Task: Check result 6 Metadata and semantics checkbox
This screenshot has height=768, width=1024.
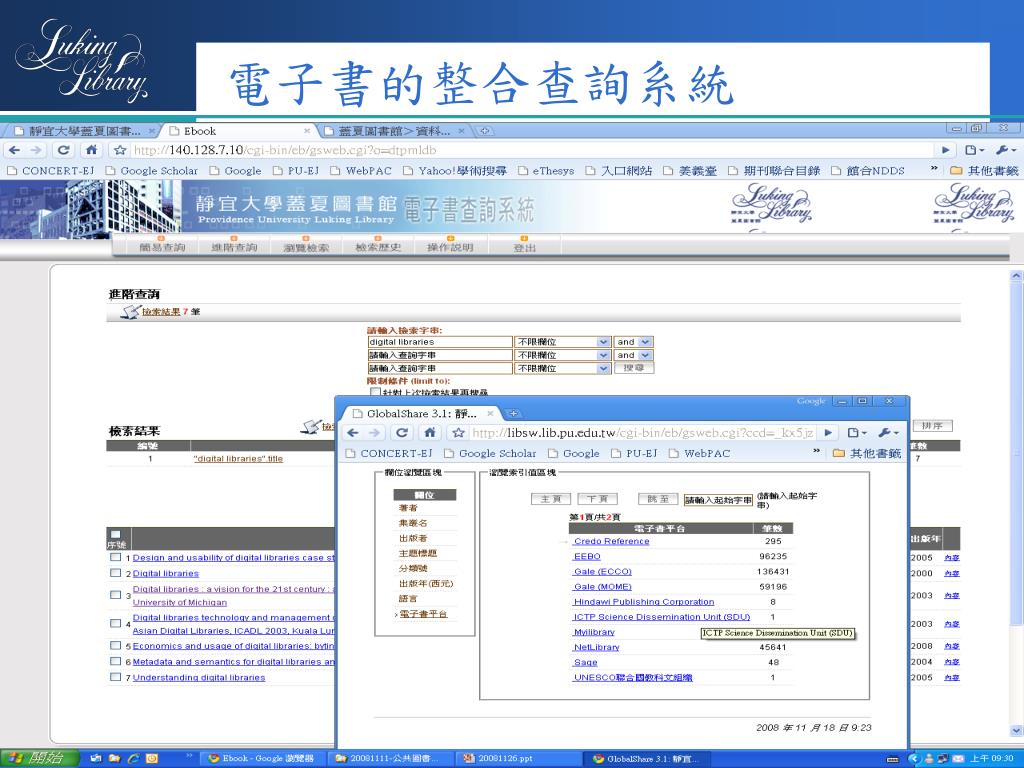Action: [116, 661]
